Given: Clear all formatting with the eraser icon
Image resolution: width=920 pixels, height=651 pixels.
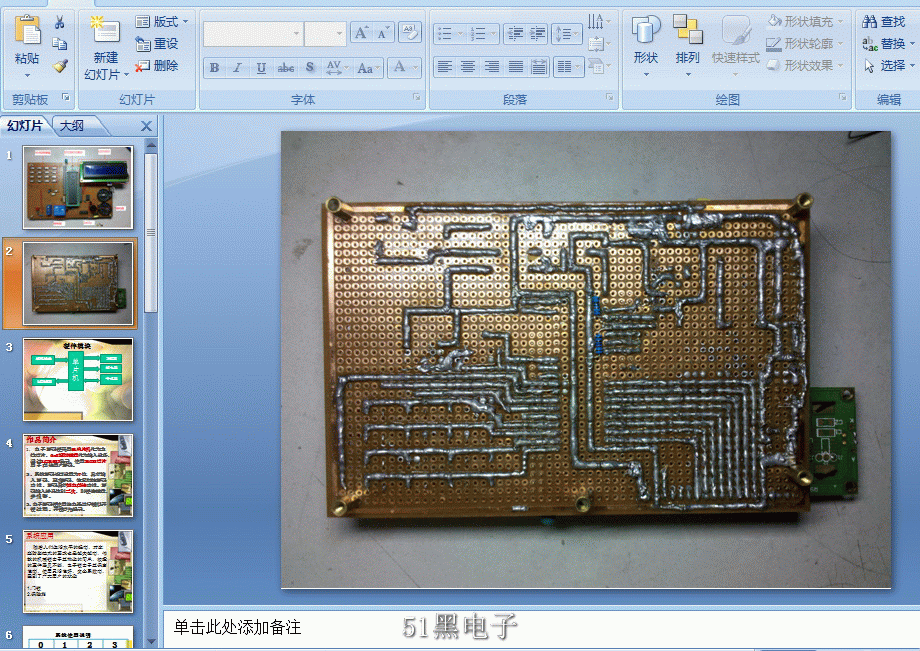Looking at the screenshot, I should (x=410, y=33).
